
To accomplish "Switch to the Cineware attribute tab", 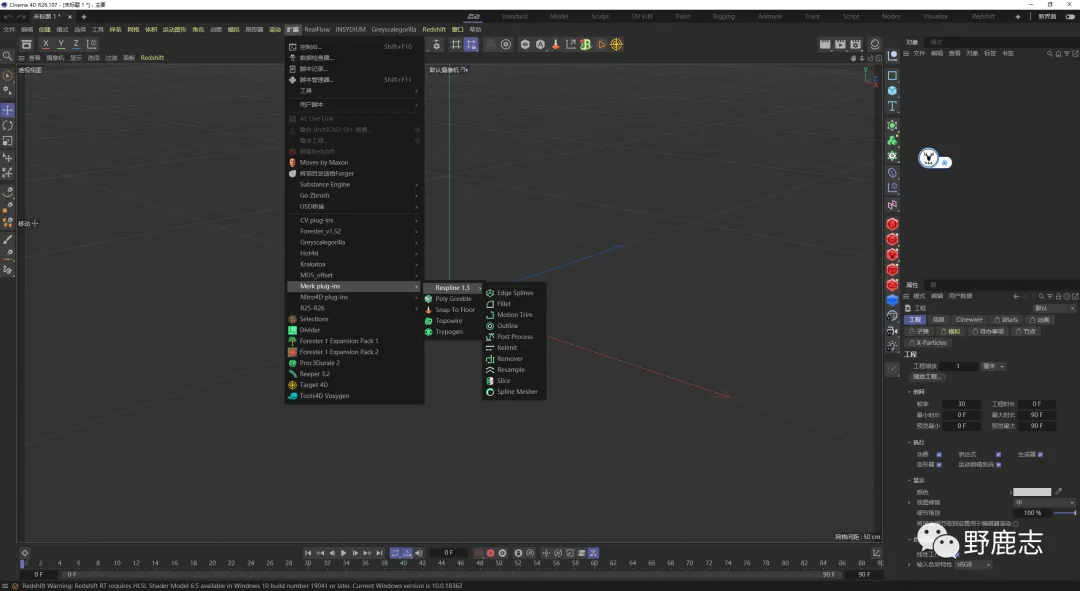I will [969, 320].
